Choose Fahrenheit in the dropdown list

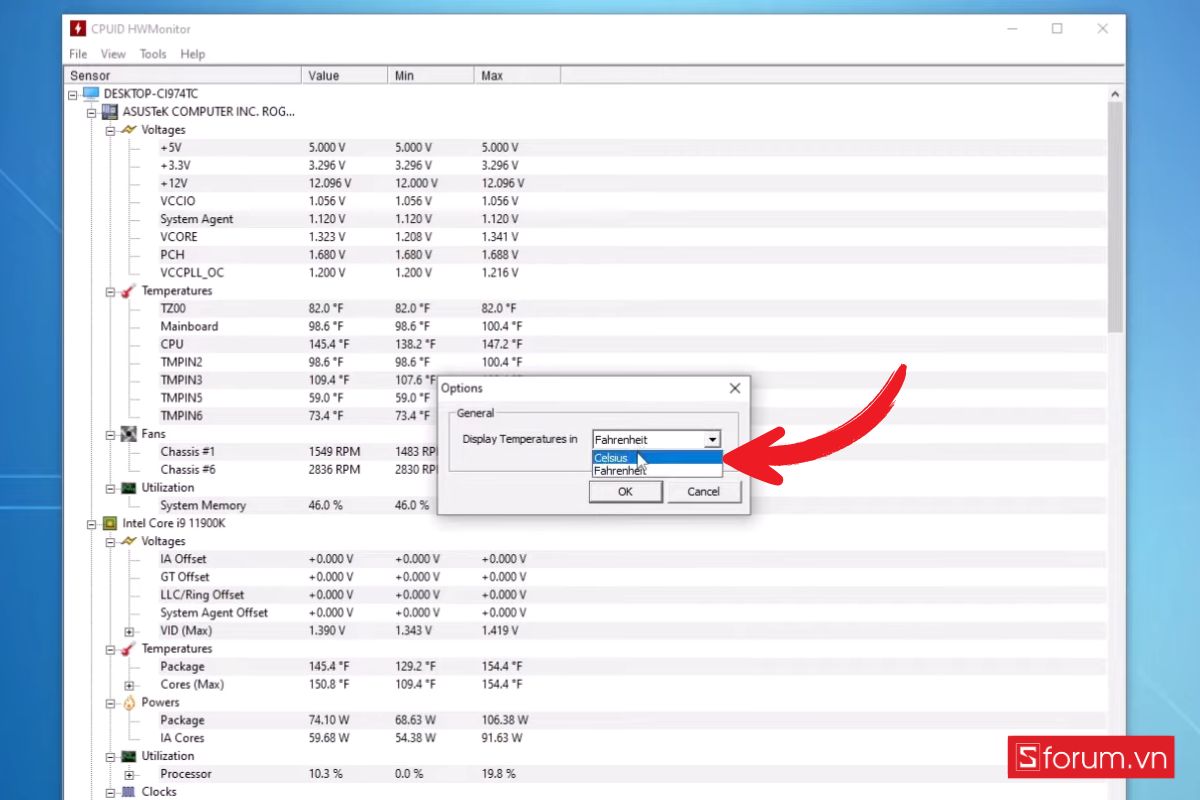[656, 470]
